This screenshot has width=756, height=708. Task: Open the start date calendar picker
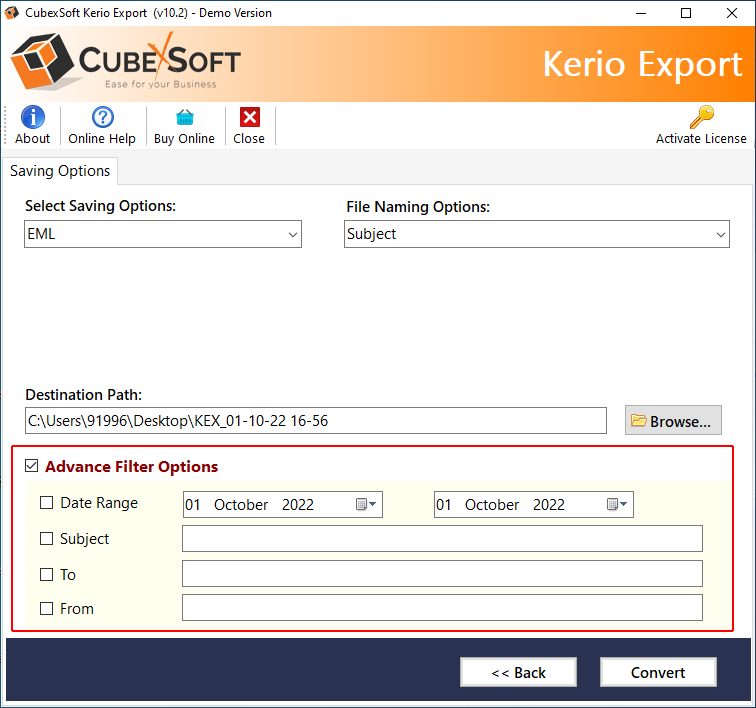pyautogui.click(x=366, y=505)
